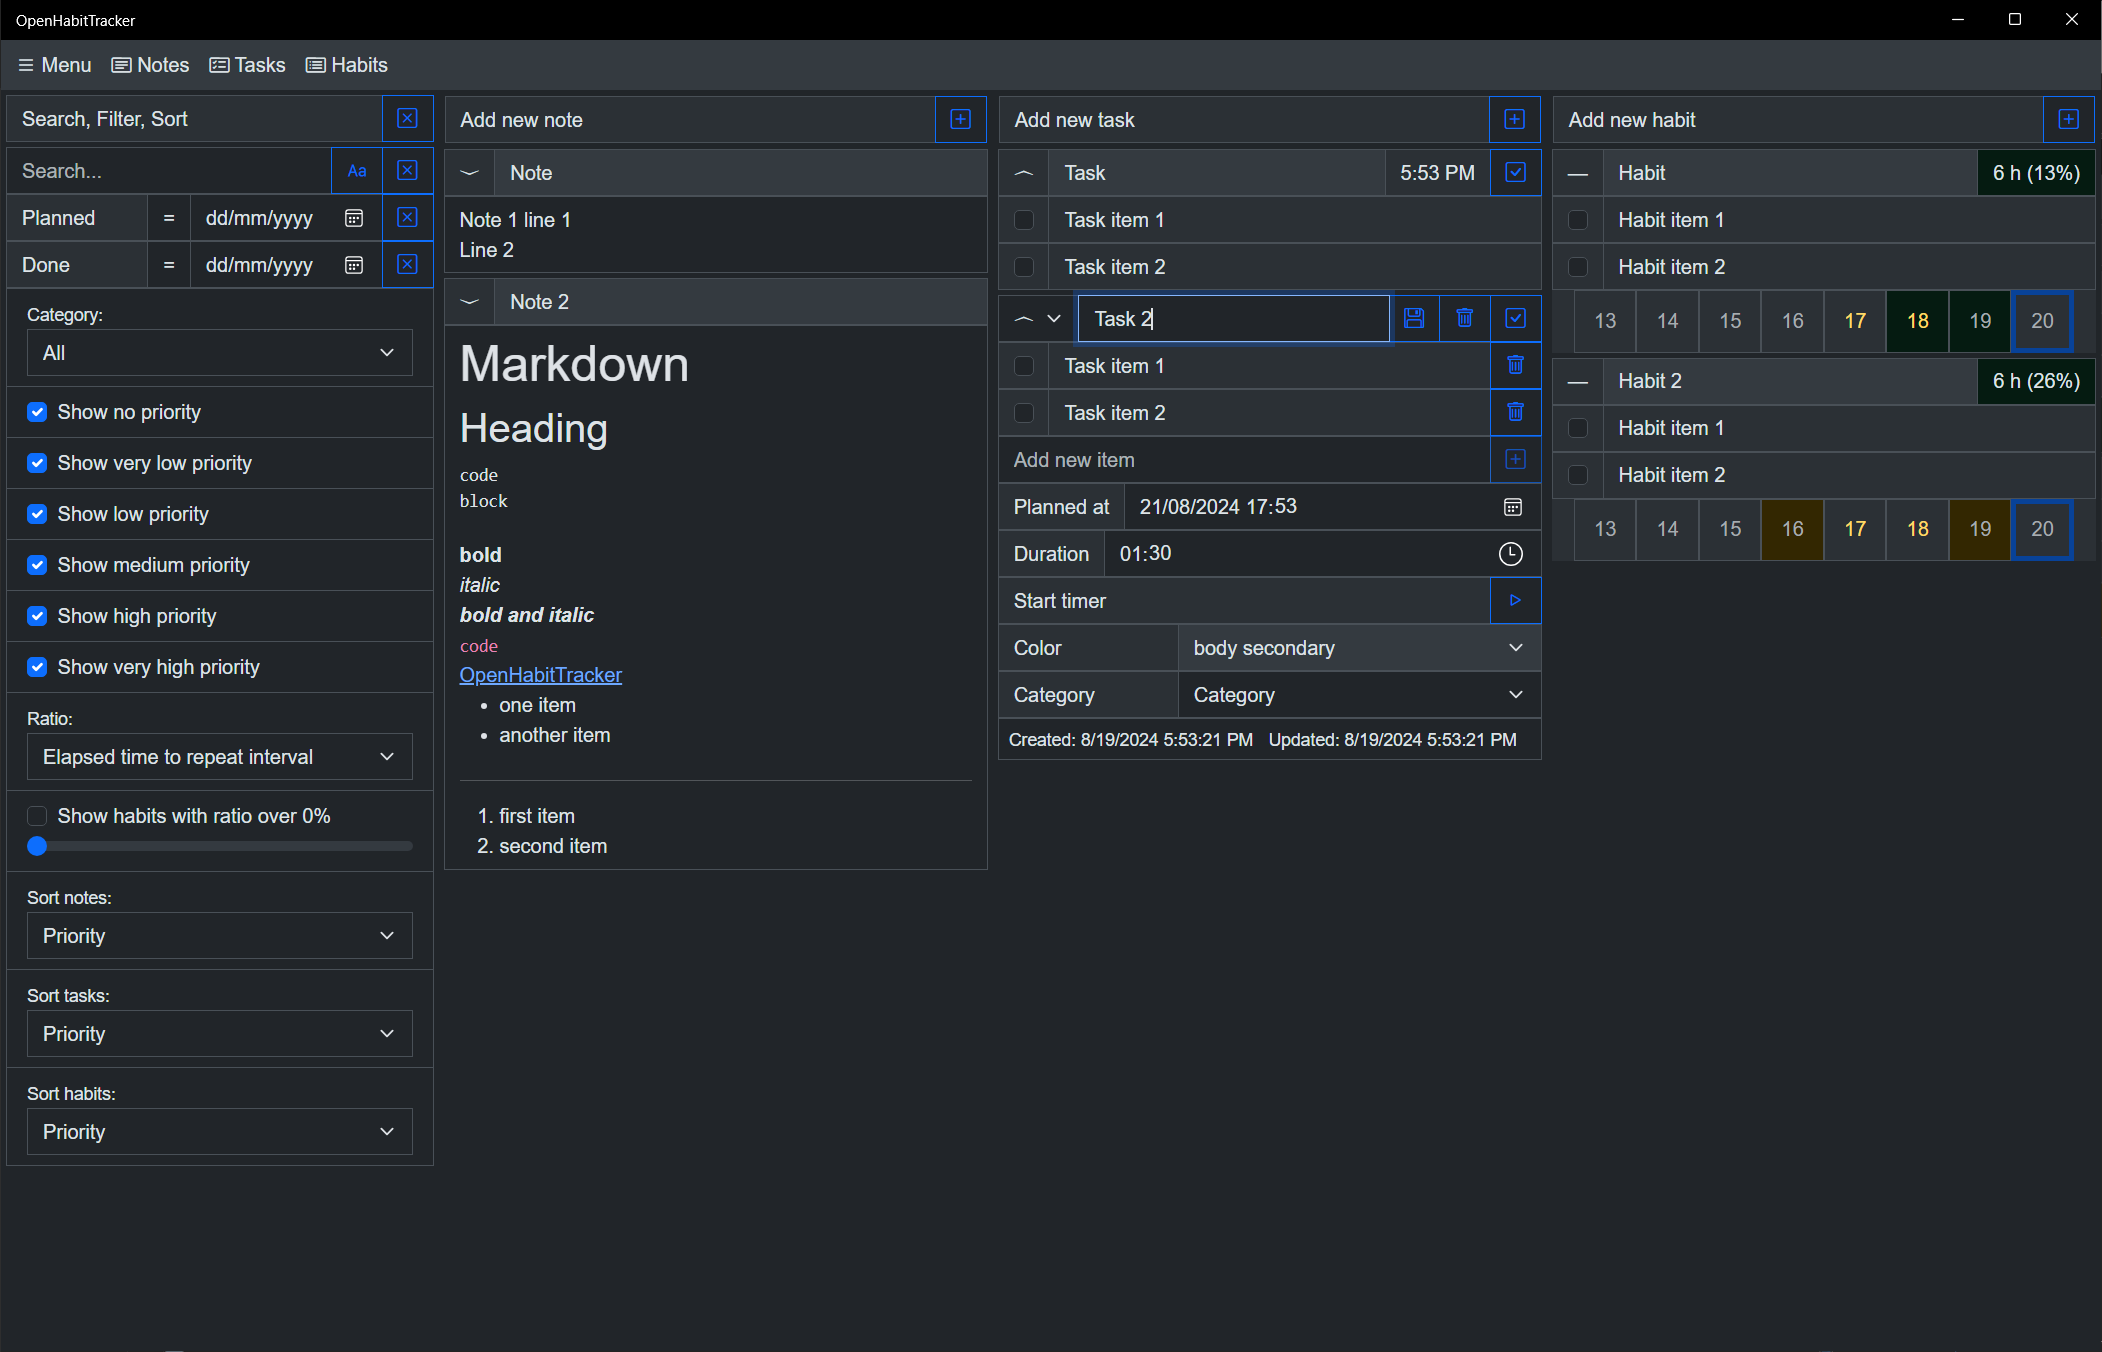
Task: Expand the Sort notes Priority dropdown
Action: pos(219,936)
